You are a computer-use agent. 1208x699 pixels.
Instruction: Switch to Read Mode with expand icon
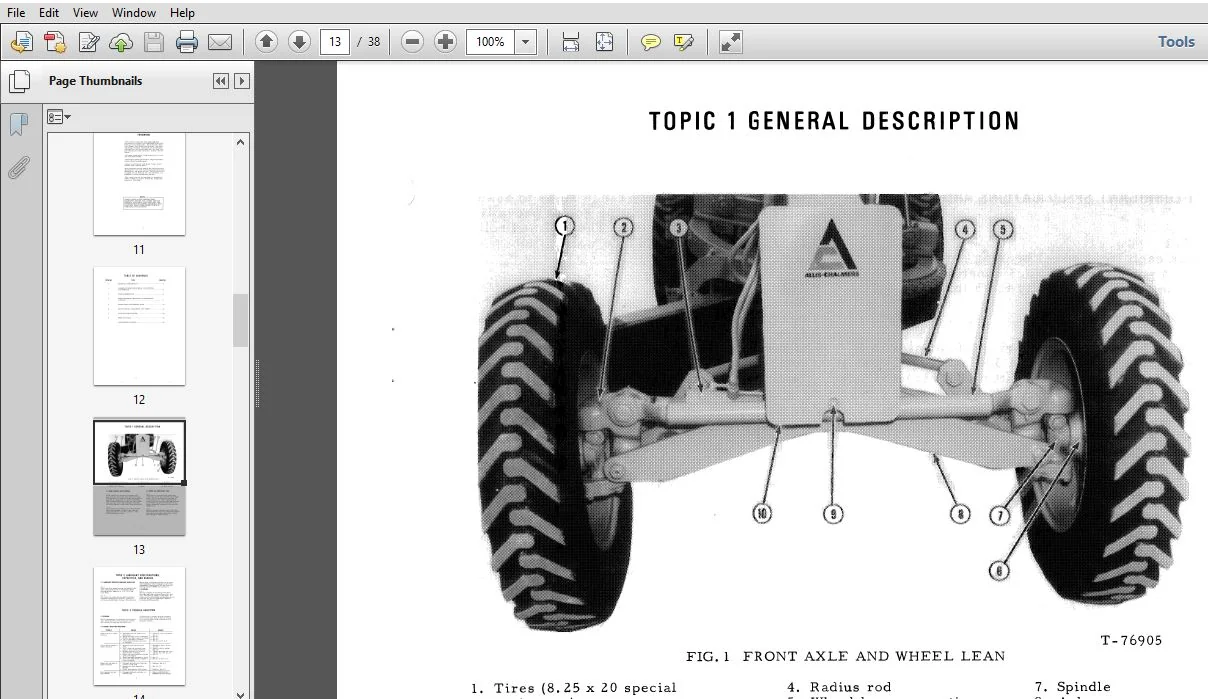pyautogui.click(x=730, y=42)
